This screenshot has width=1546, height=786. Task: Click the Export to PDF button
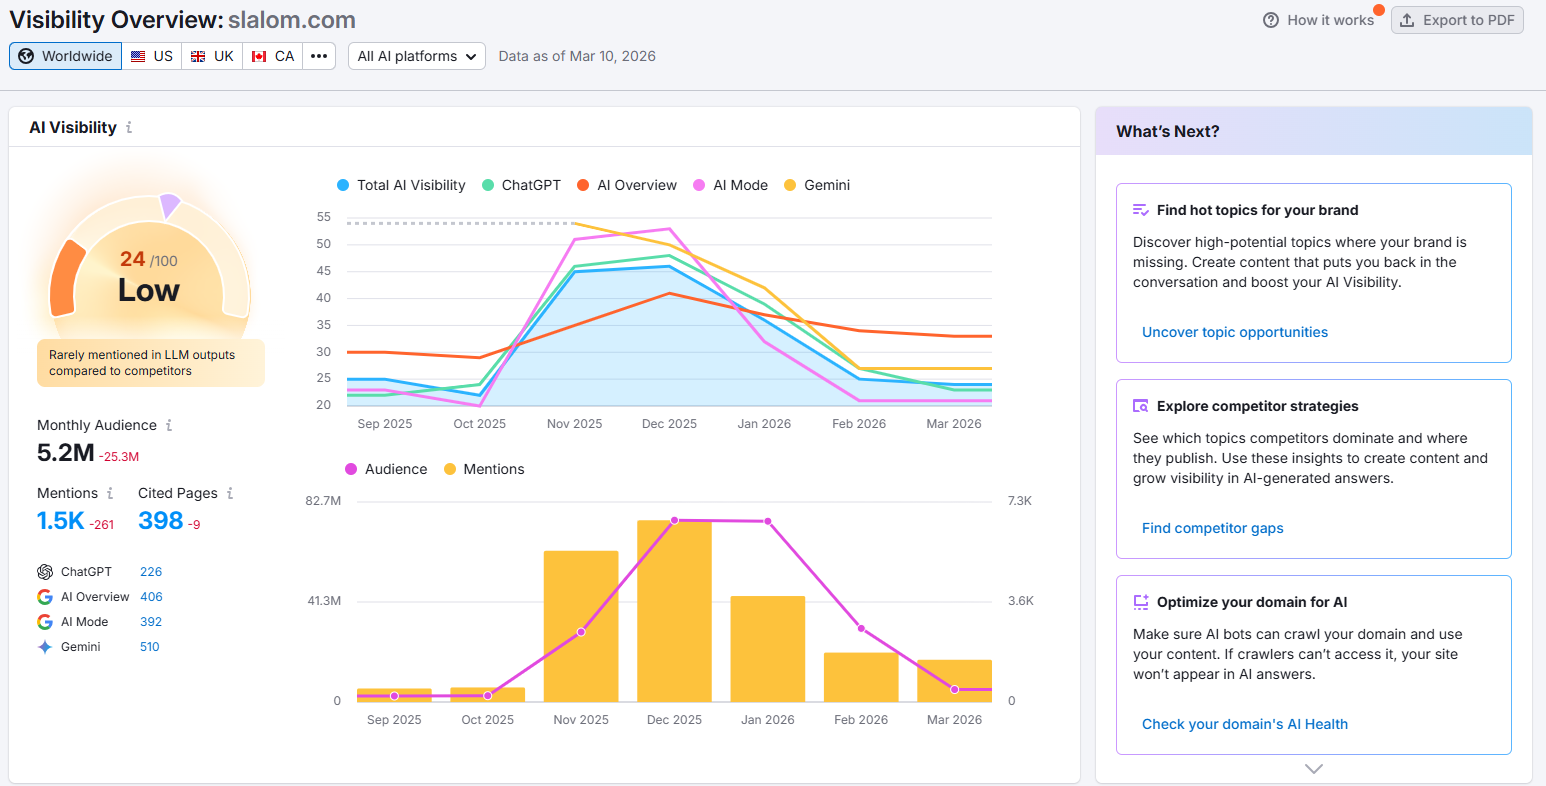tap(1457, 20)
